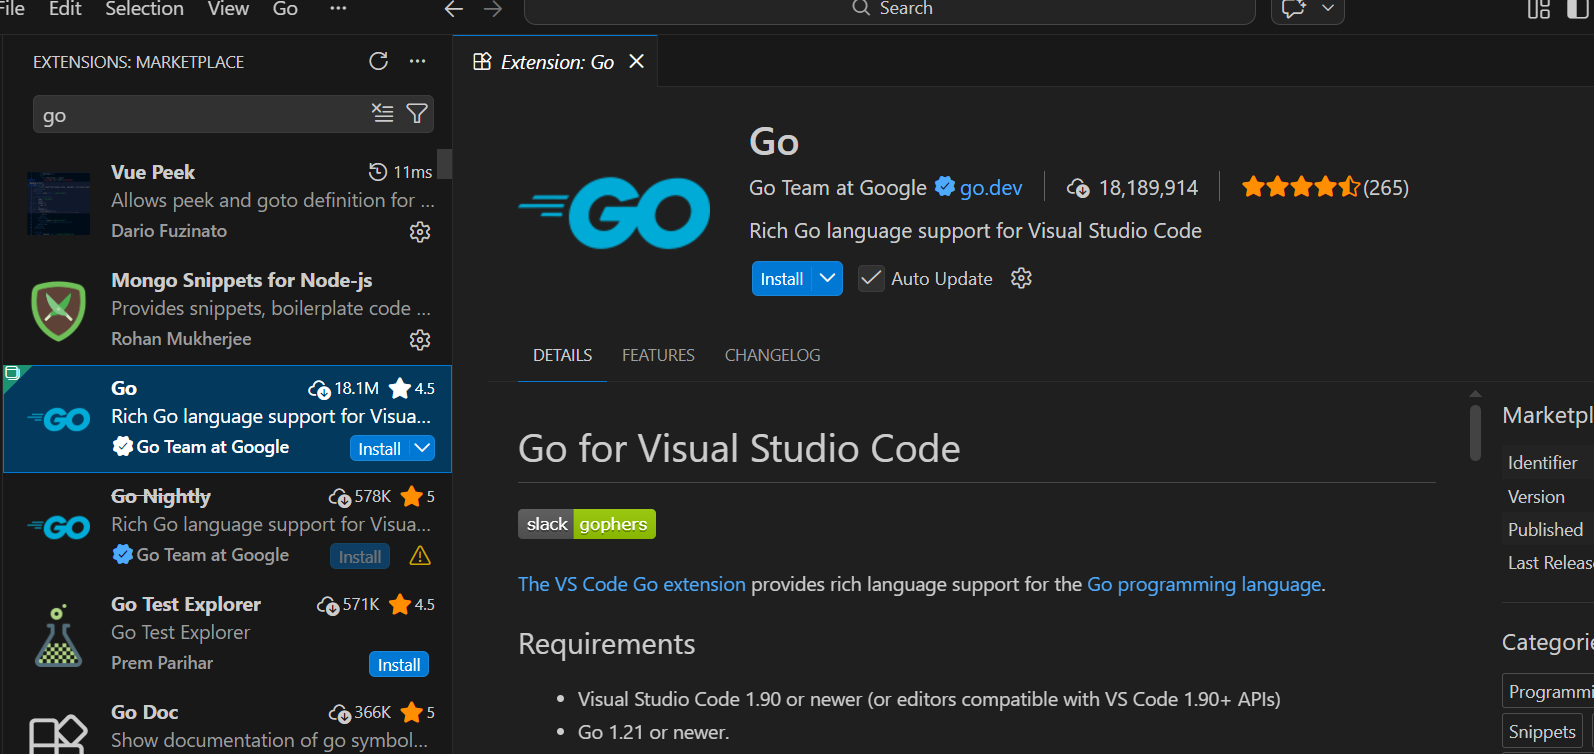
Task: Click the install count 18,189,914
Action: pos(1148,188)
